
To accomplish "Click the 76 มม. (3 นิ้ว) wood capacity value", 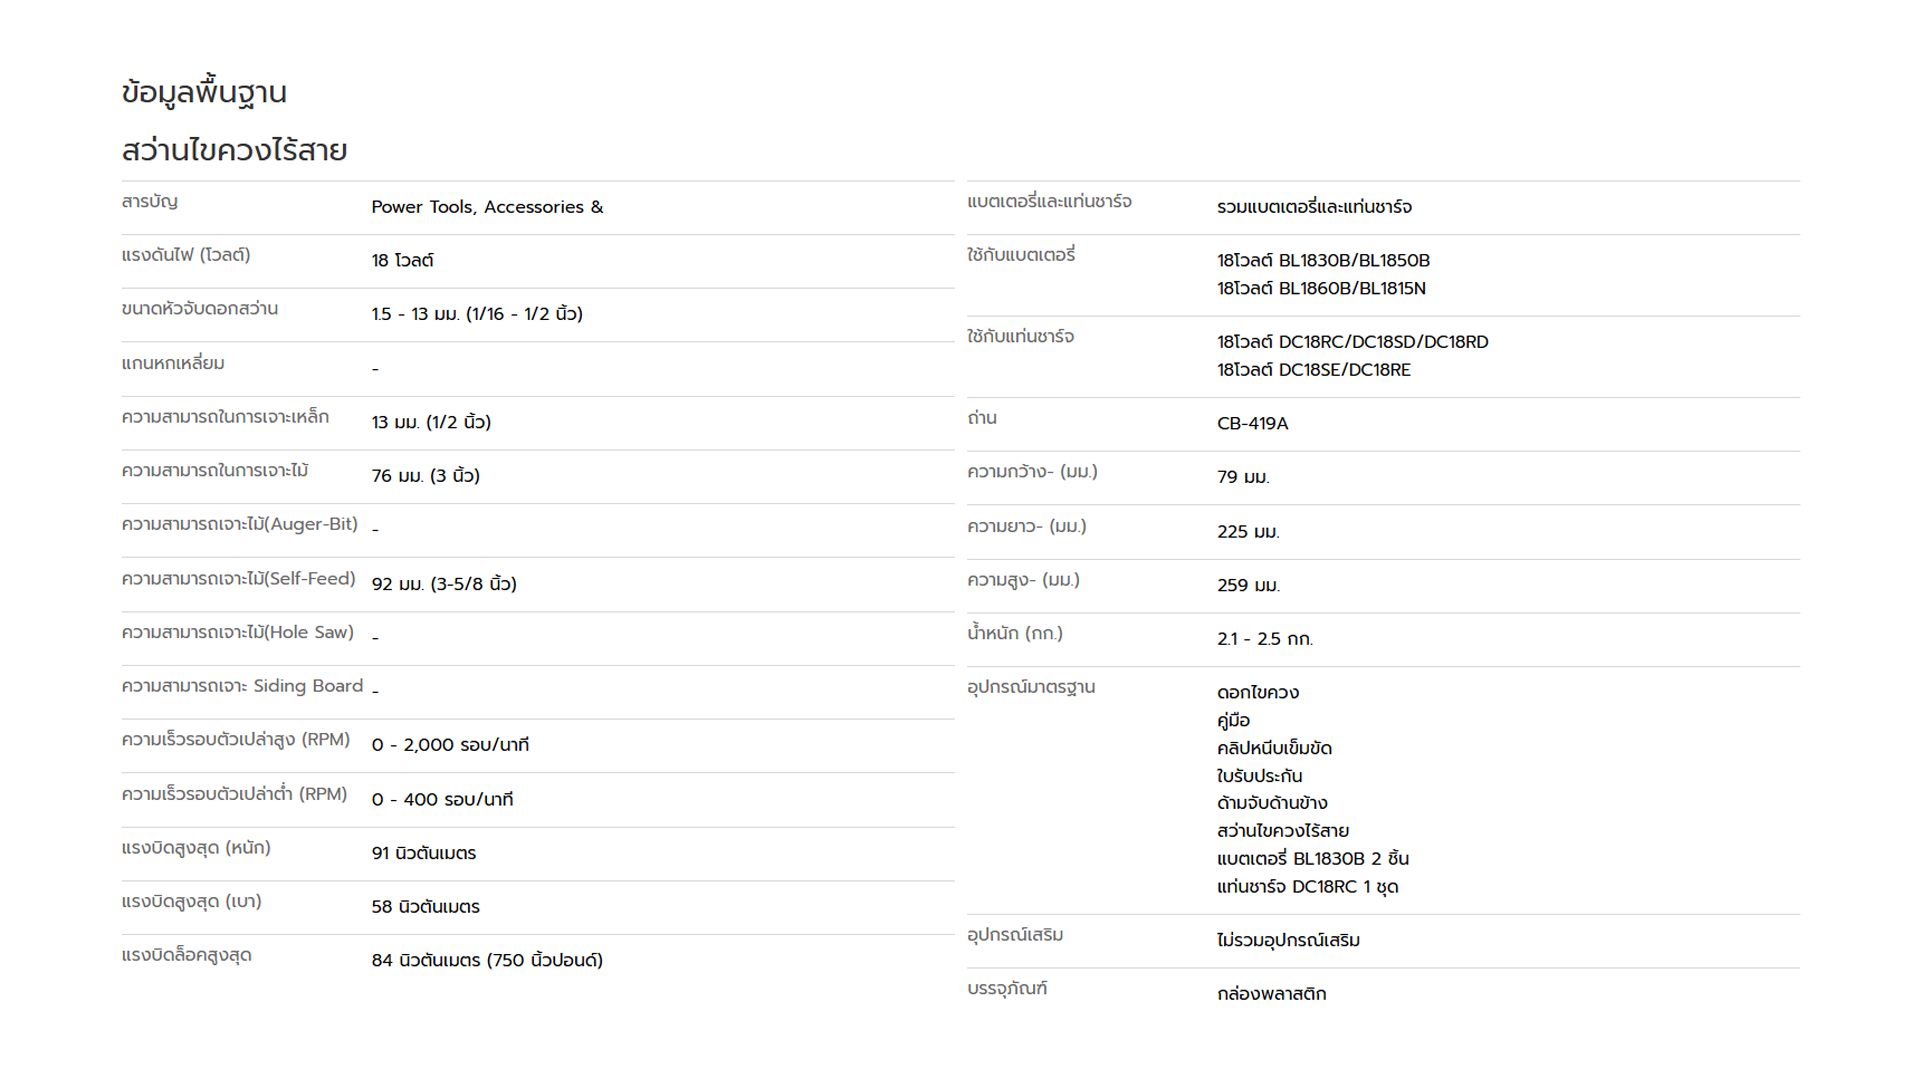I will click(425, 476).
